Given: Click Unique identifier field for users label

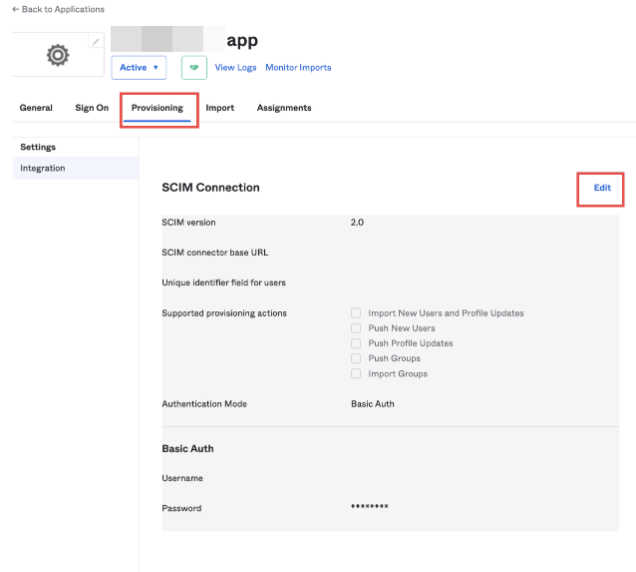Looking at the screenshot, I should tap(223, 283).
